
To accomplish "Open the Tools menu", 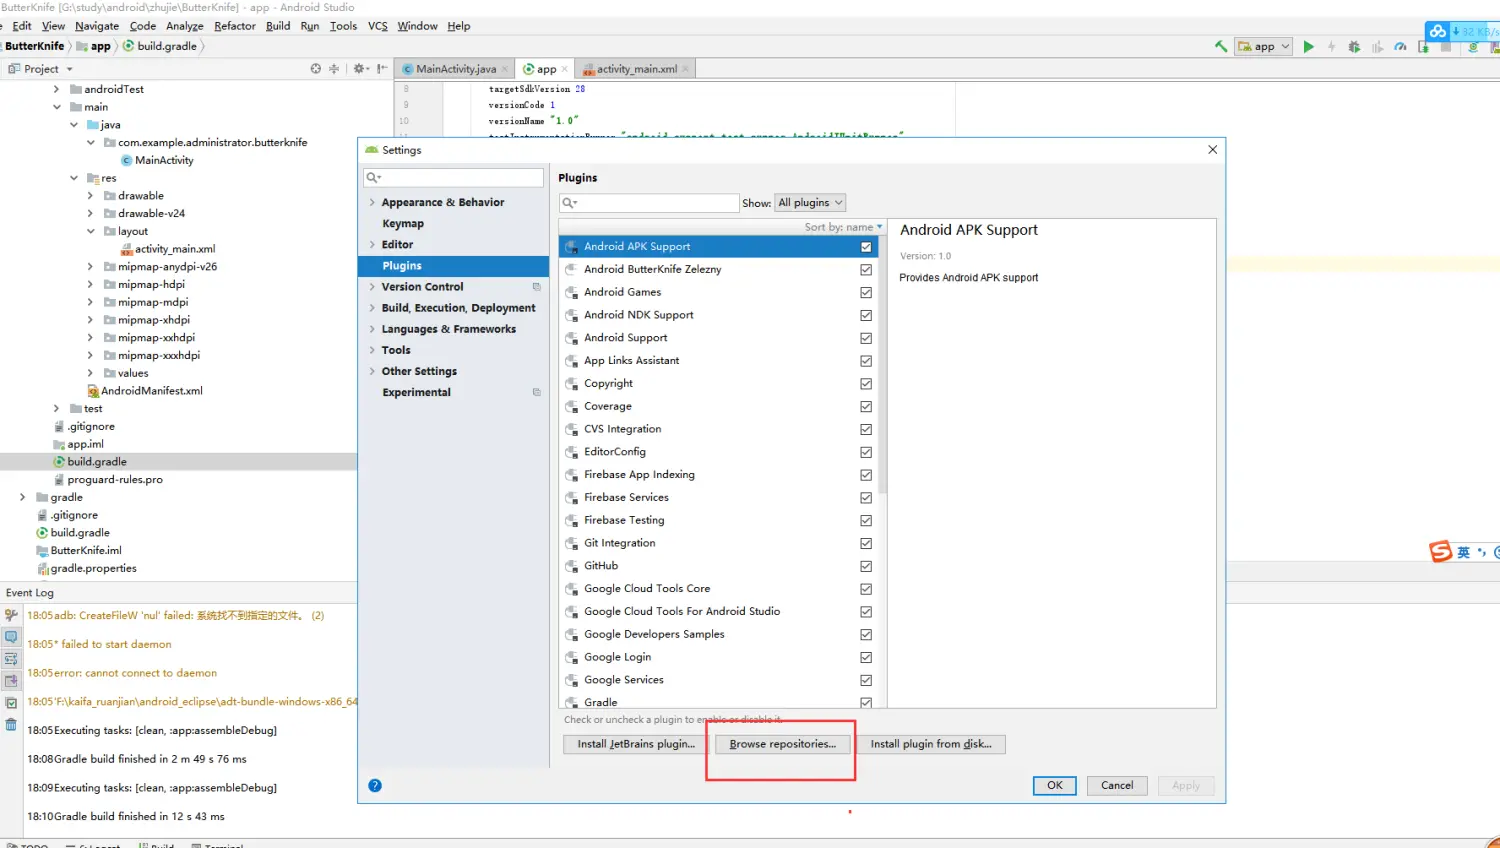I will [x=343, y=26].
